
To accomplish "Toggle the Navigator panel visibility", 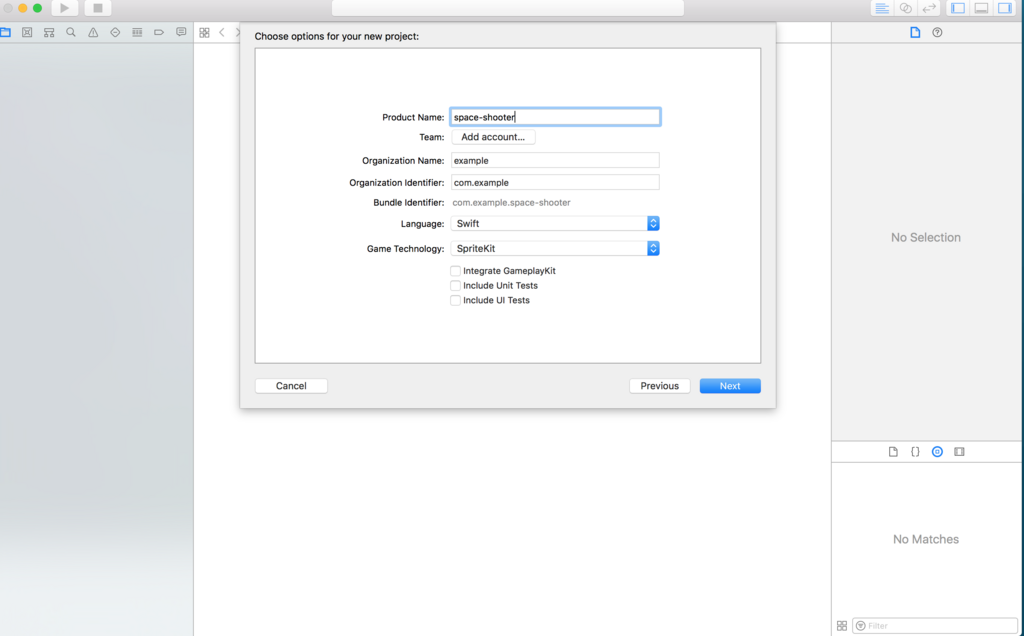I will point(958,8).
